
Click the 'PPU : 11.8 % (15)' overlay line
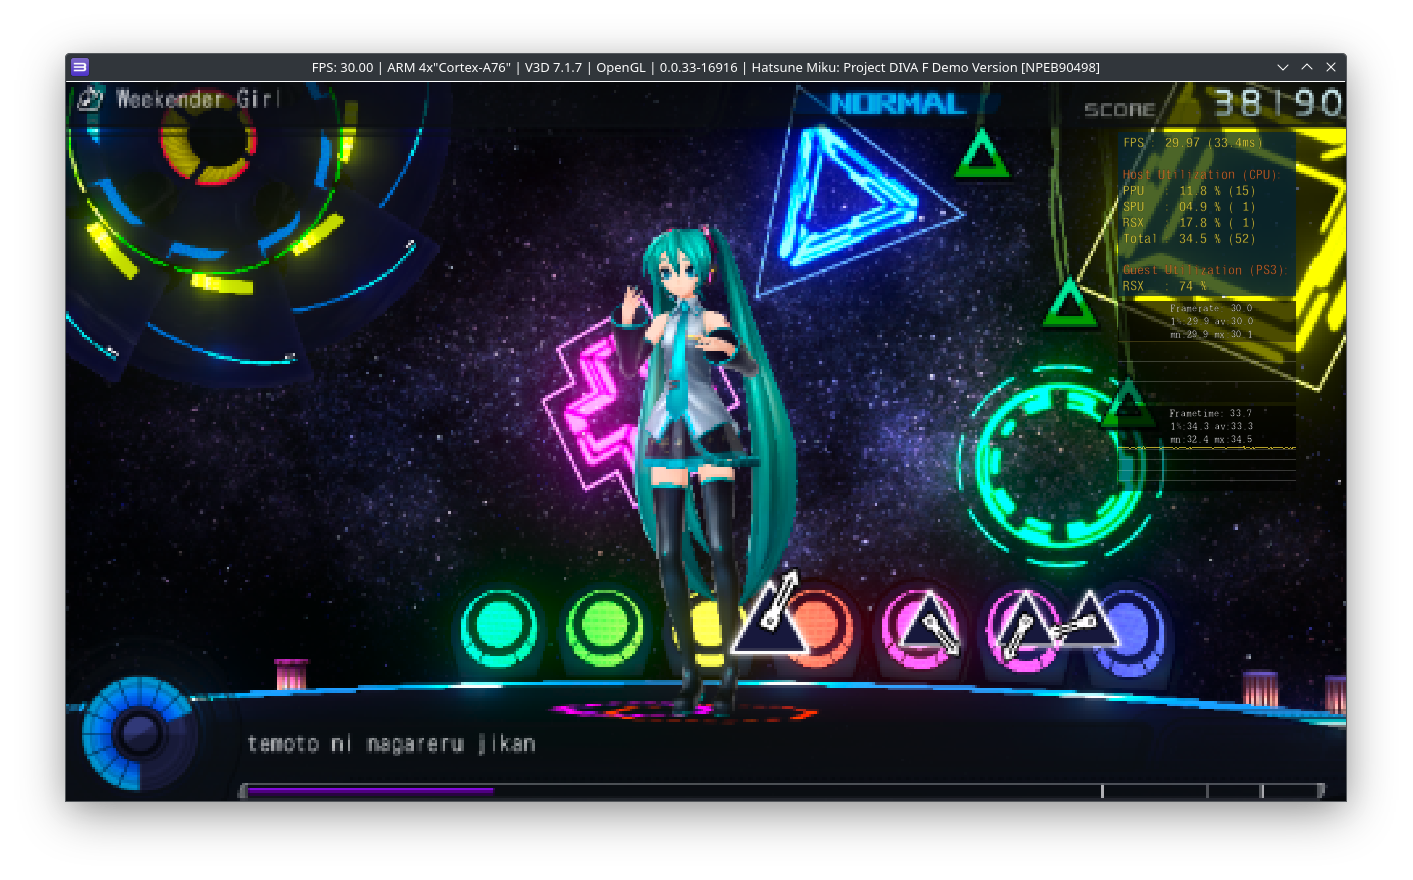(1188, 191)
